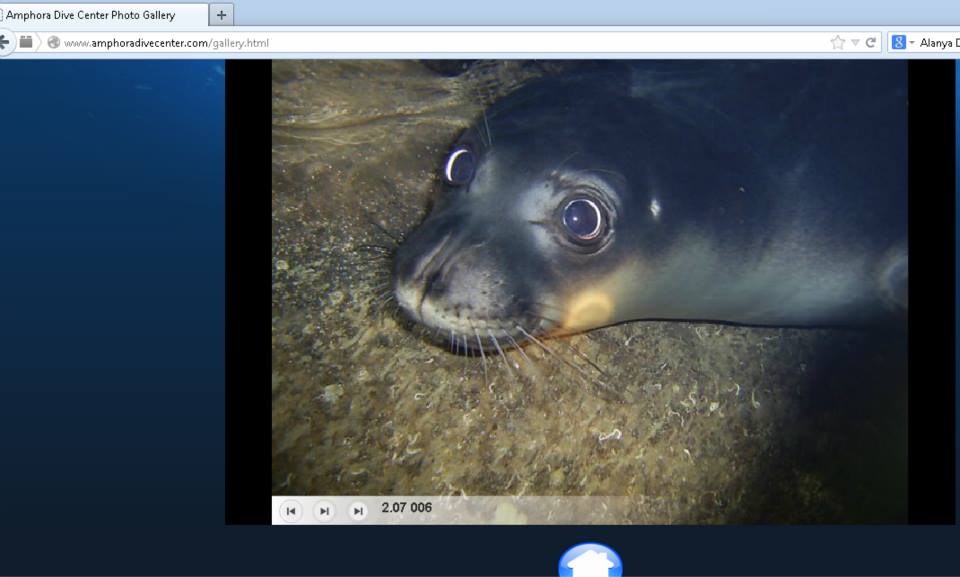Click the middle gallery playback control button
This screenshot has width=960, height=577.
[x=324, y=511]
